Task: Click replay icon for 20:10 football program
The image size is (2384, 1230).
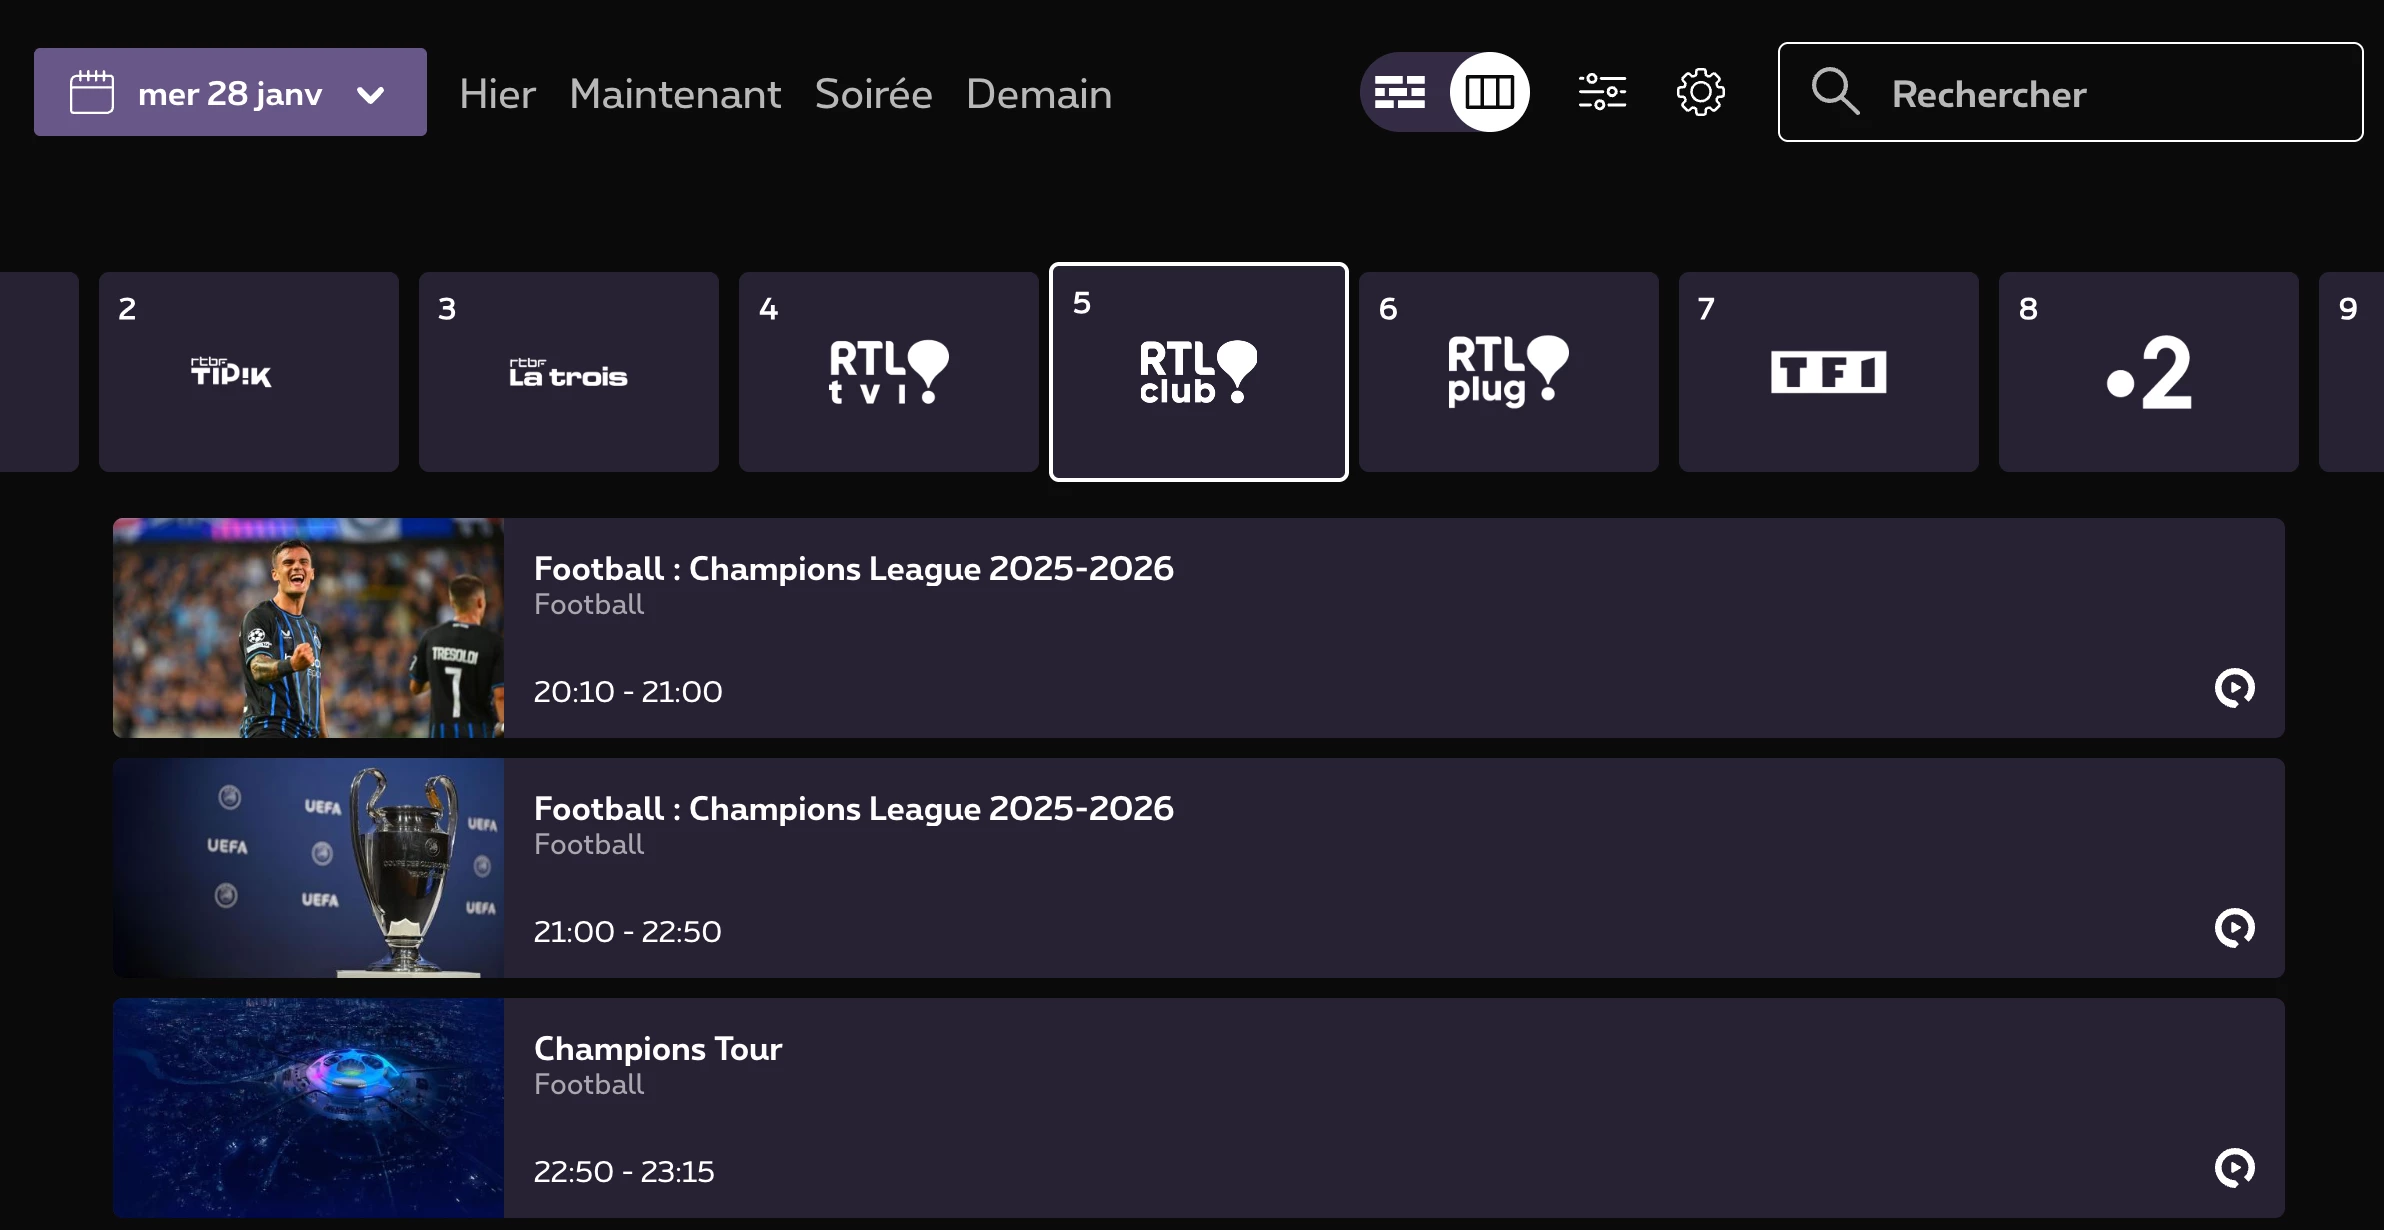Action: coord(2234,688)
